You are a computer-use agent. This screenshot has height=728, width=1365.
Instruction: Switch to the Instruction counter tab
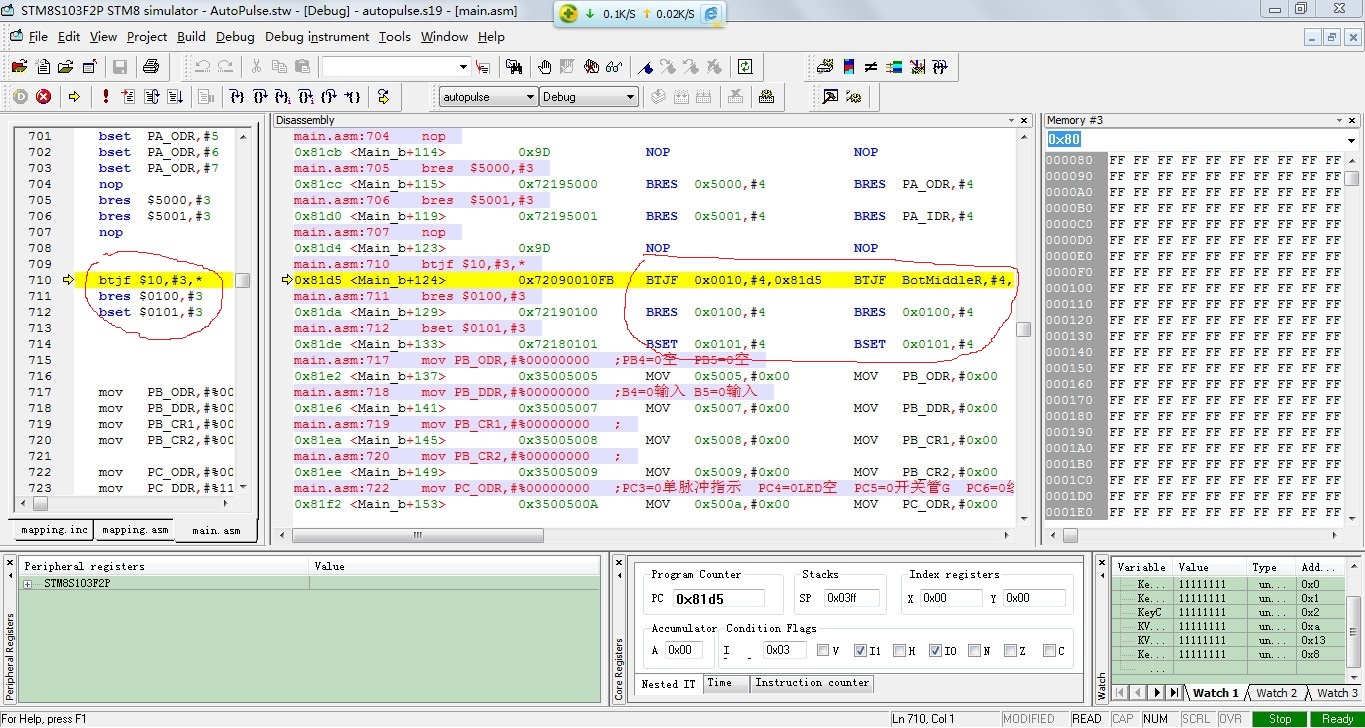[x=812, y=683]
